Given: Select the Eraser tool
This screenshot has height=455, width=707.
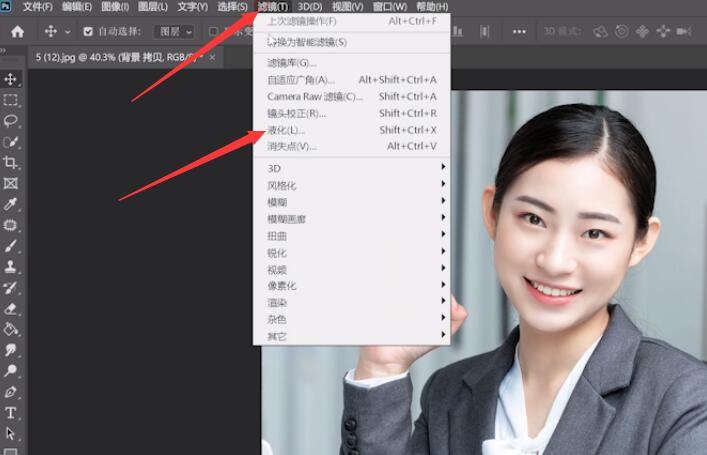Looking at the screenshot, I should coord(11,309).
